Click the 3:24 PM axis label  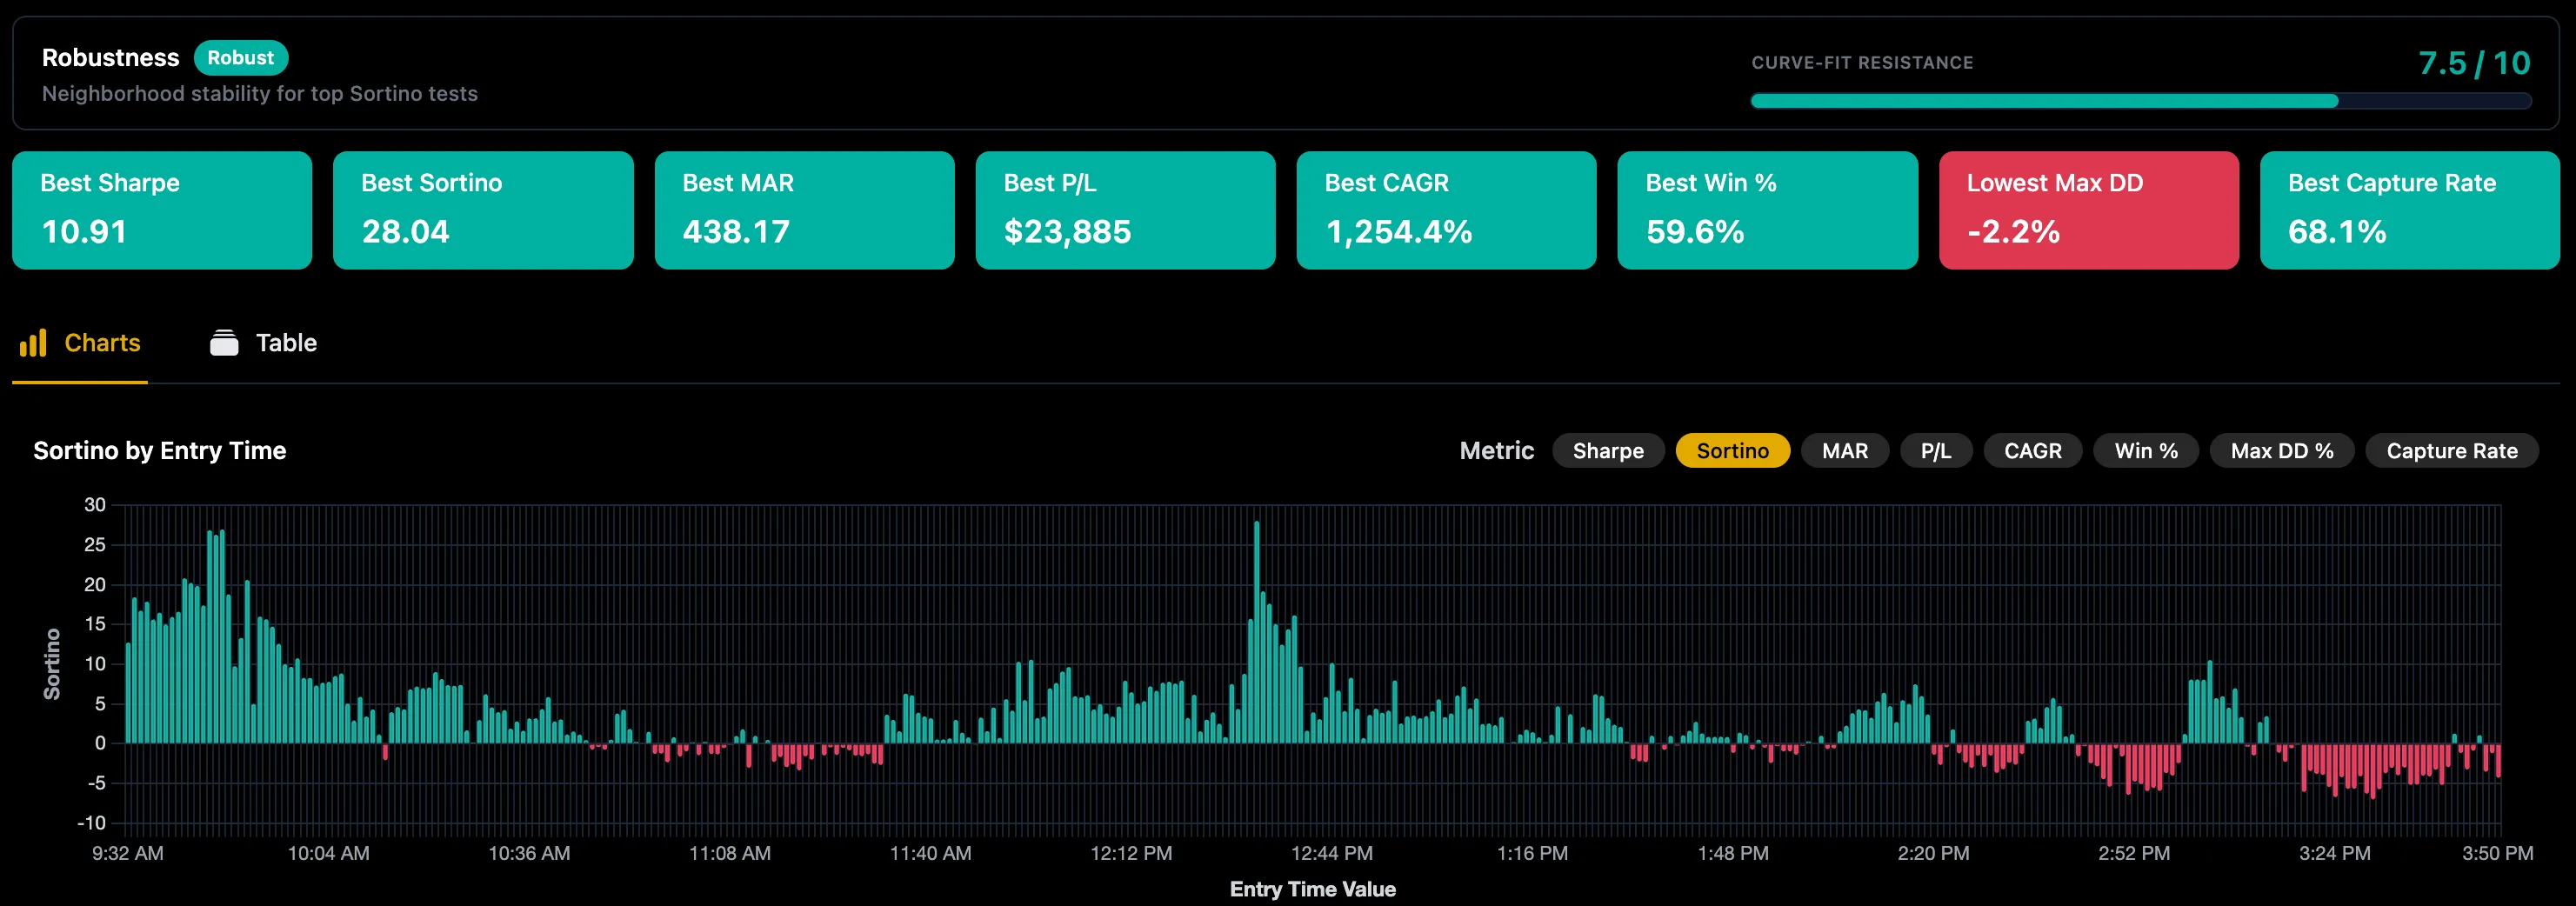click(x=2335, y=853)
